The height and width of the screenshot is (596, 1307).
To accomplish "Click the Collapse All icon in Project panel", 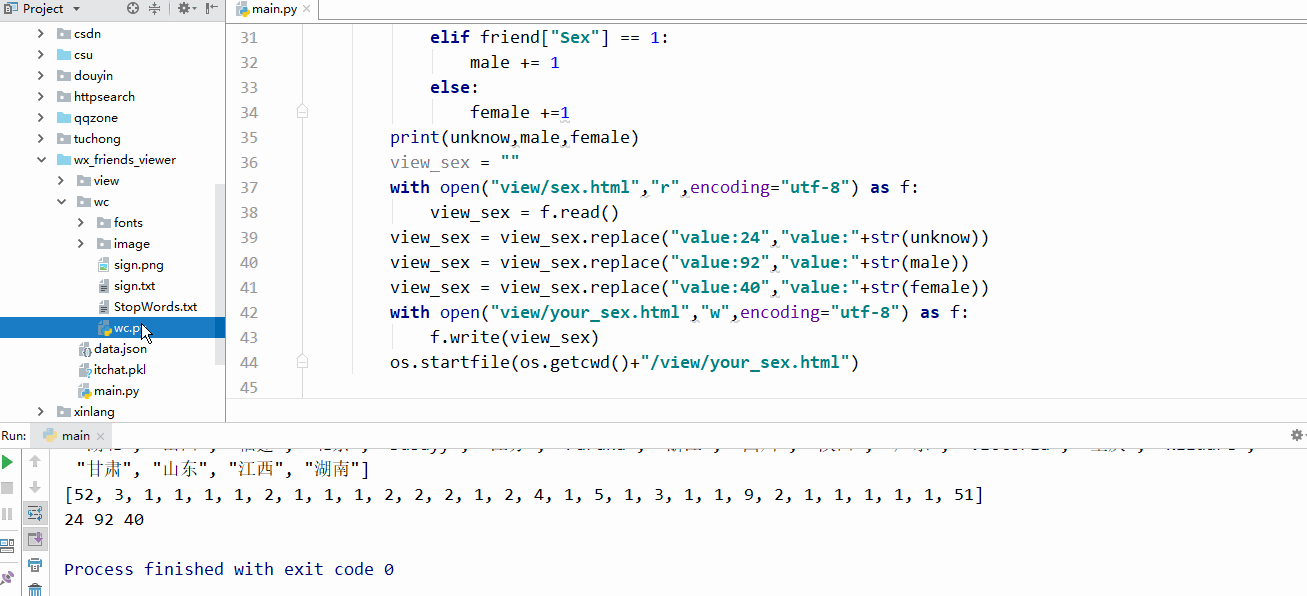I will pos(155,9).
